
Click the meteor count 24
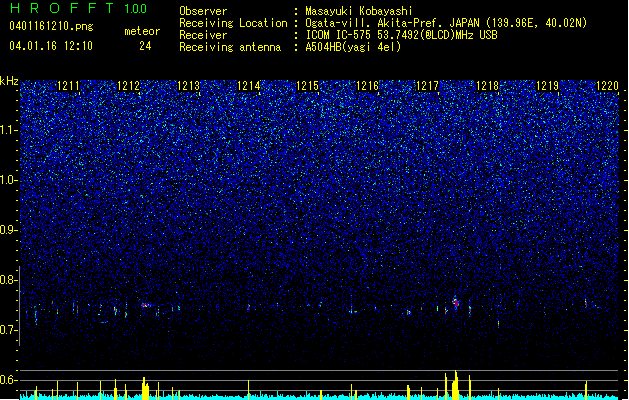coord(145,46)
